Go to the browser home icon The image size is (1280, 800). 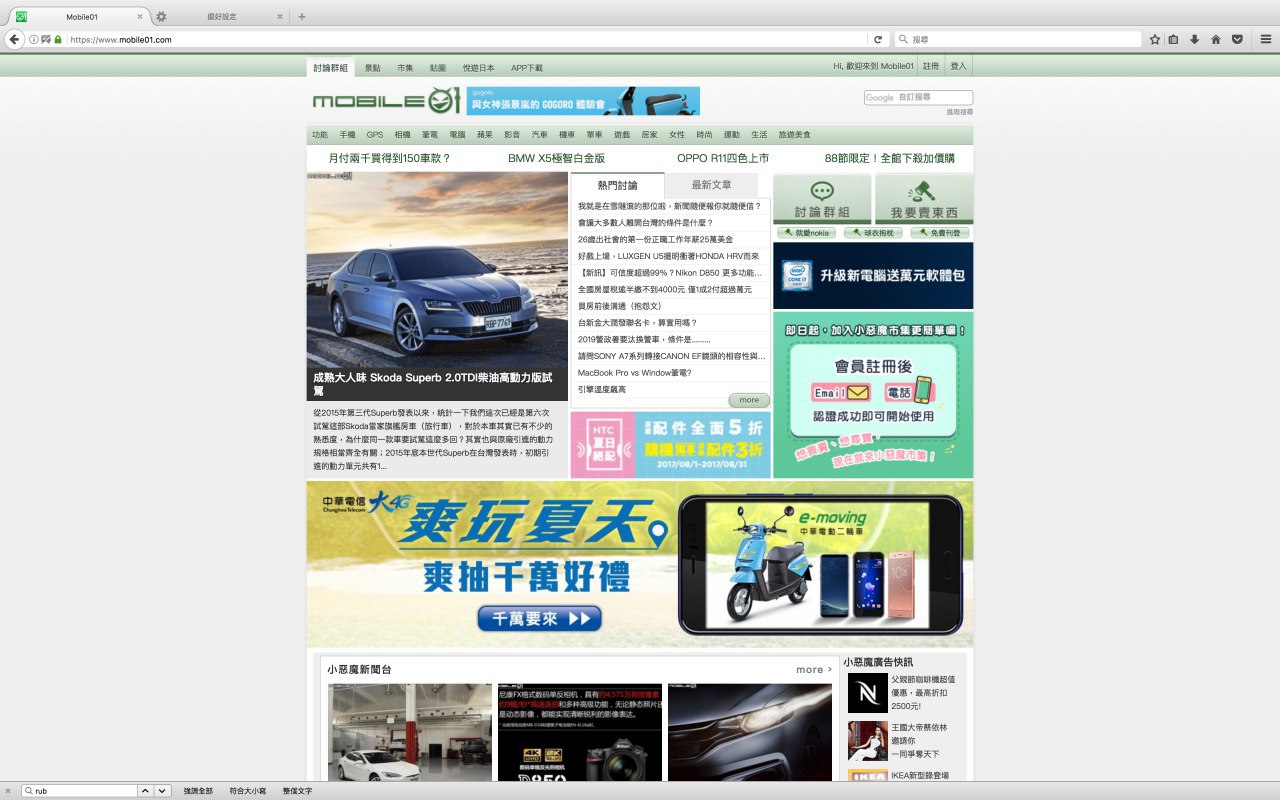(1216, 39)
